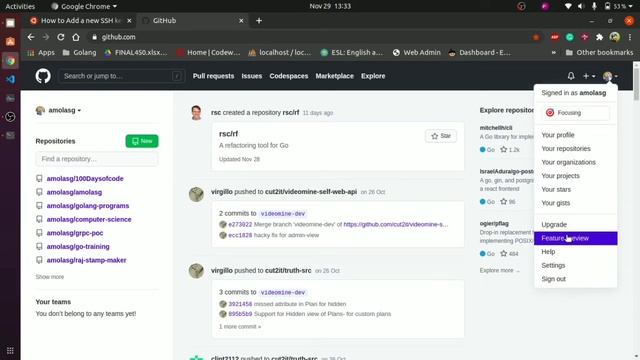Image resolution: width=640 pixels, height=360 pixels.
Task: Click the ABP adblock extension icon
Action: [554, 37]
